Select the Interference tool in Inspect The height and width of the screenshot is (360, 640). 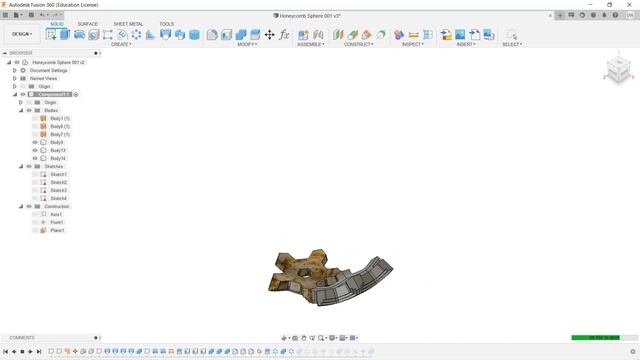[x=399, y=35]
